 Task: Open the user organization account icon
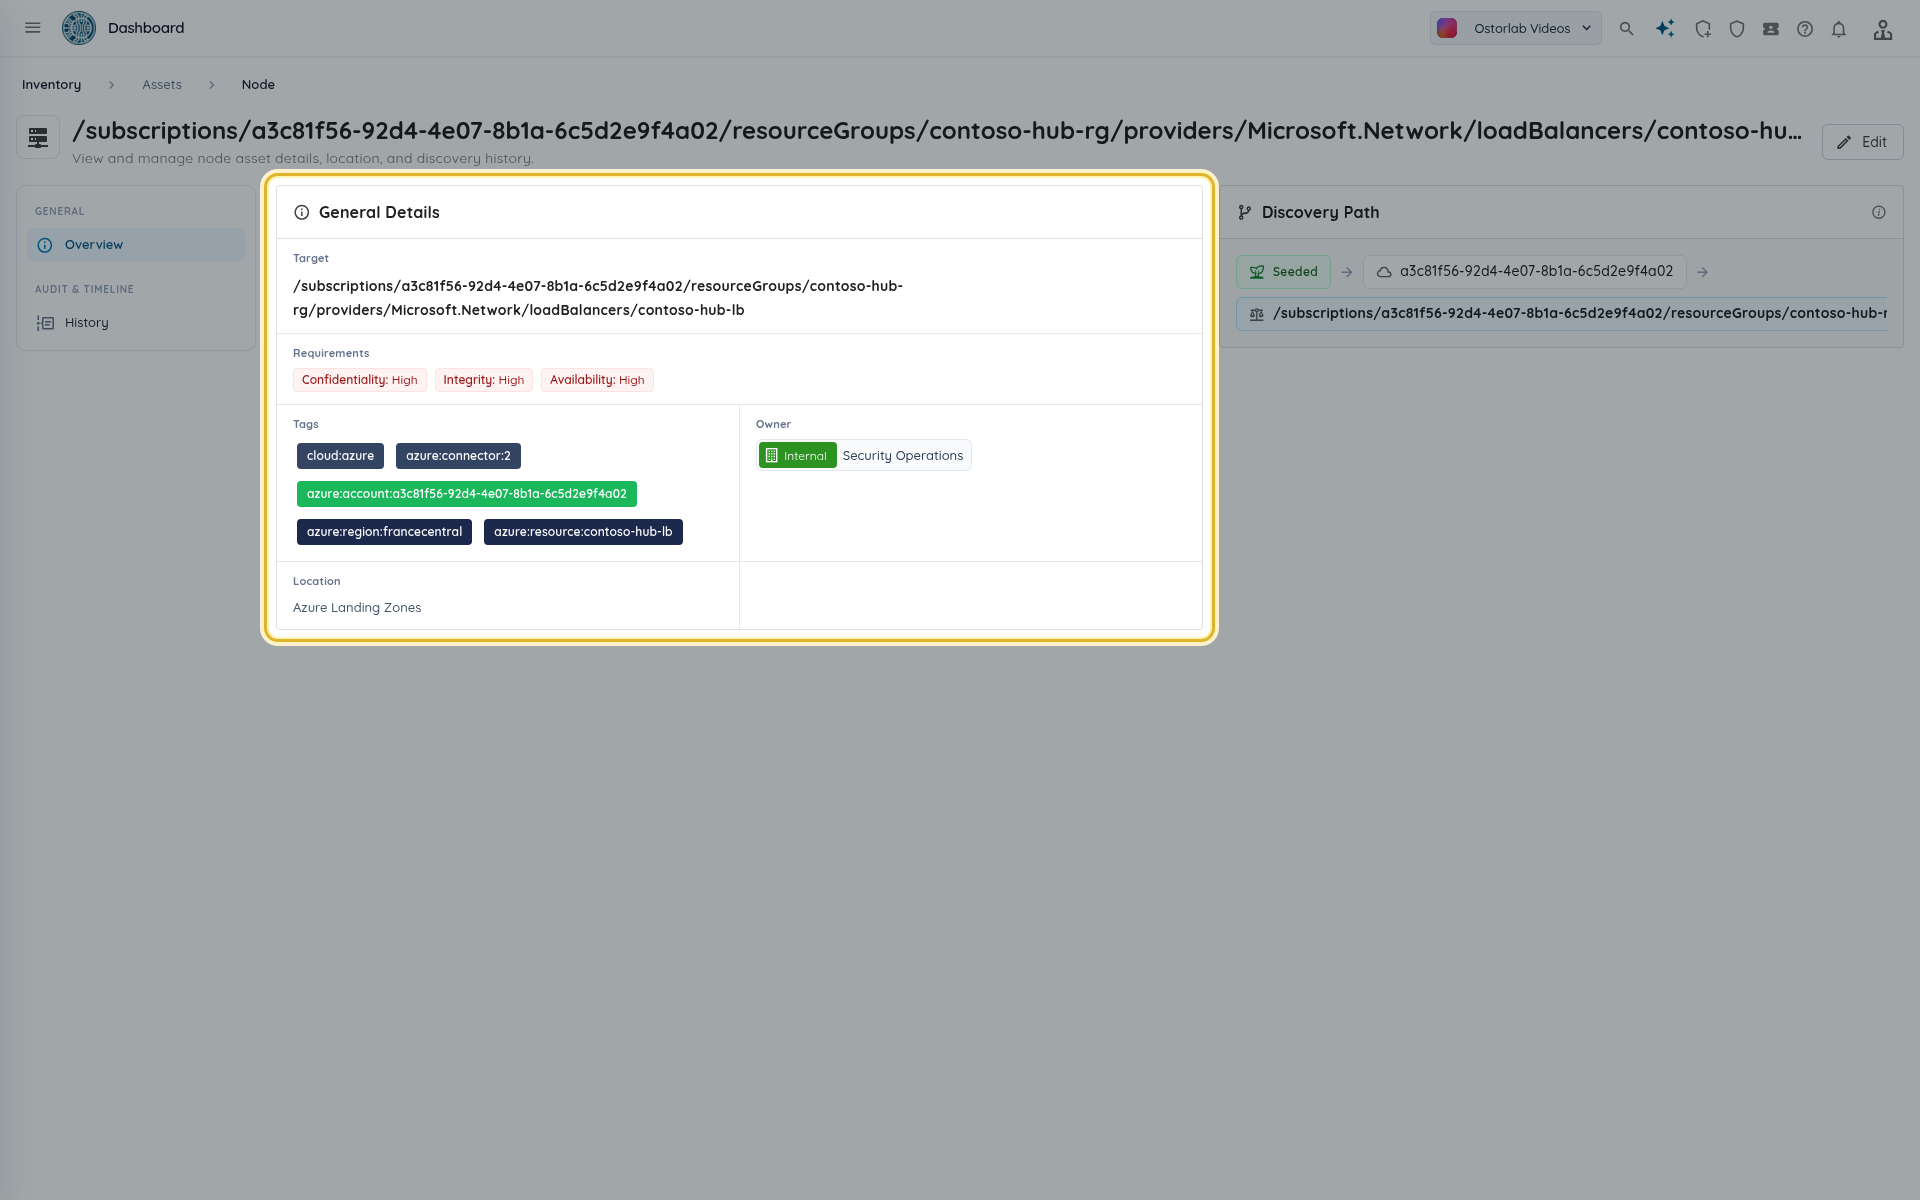coord(1883,29)
